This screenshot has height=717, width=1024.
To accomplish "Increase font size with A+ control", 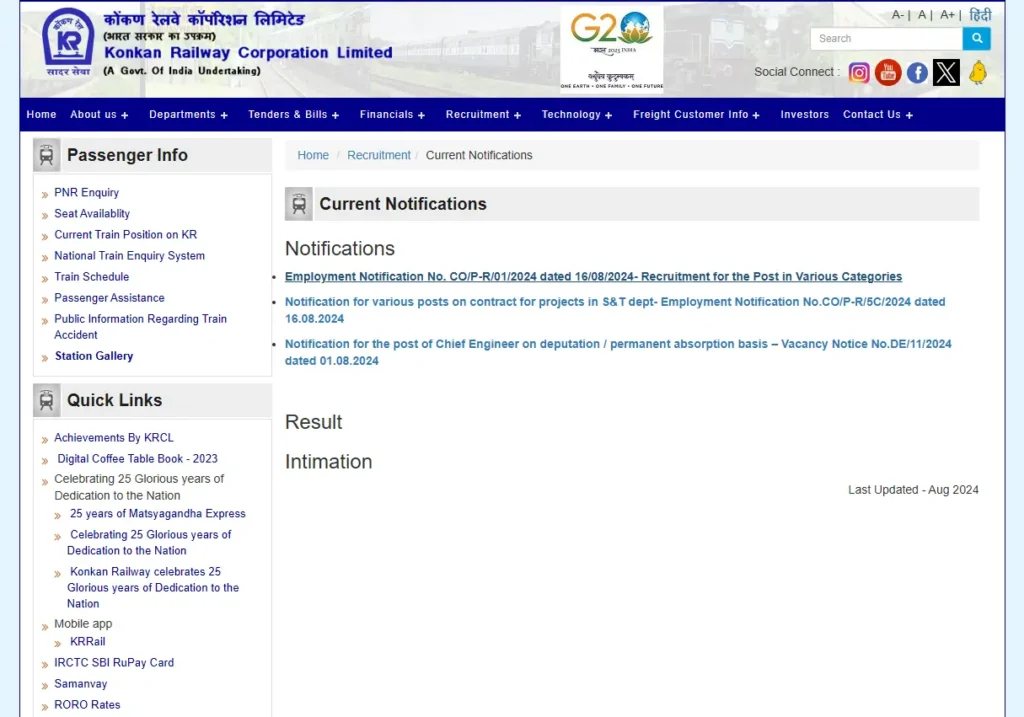I will tap(947, 15).
